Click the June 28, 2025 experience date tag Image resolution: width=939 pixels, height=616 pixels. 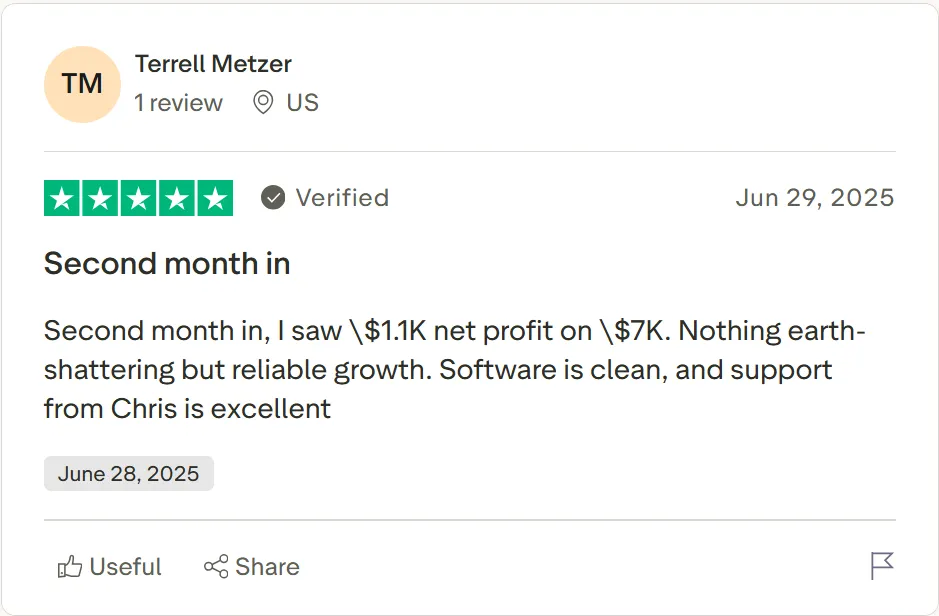coord(128,474)
